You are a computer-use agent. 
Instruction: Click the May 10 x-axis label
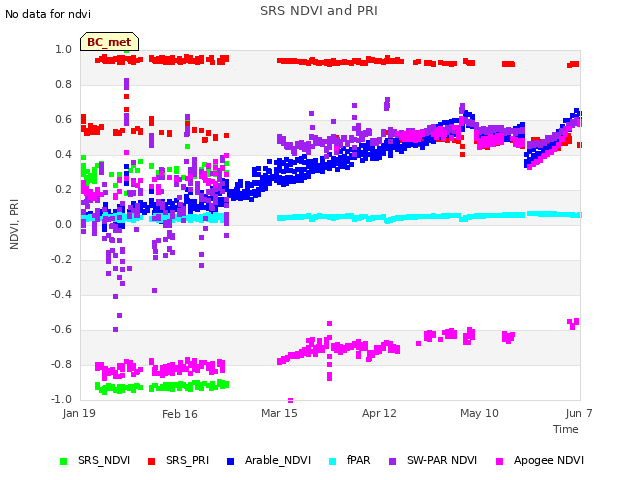coord(480,413)
